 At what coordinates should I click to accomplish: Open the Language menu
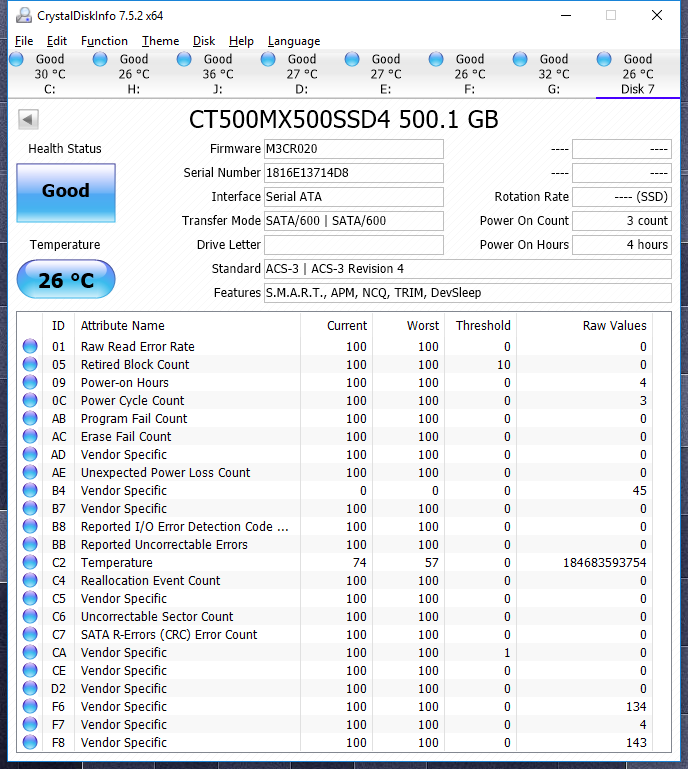[293, 41]
